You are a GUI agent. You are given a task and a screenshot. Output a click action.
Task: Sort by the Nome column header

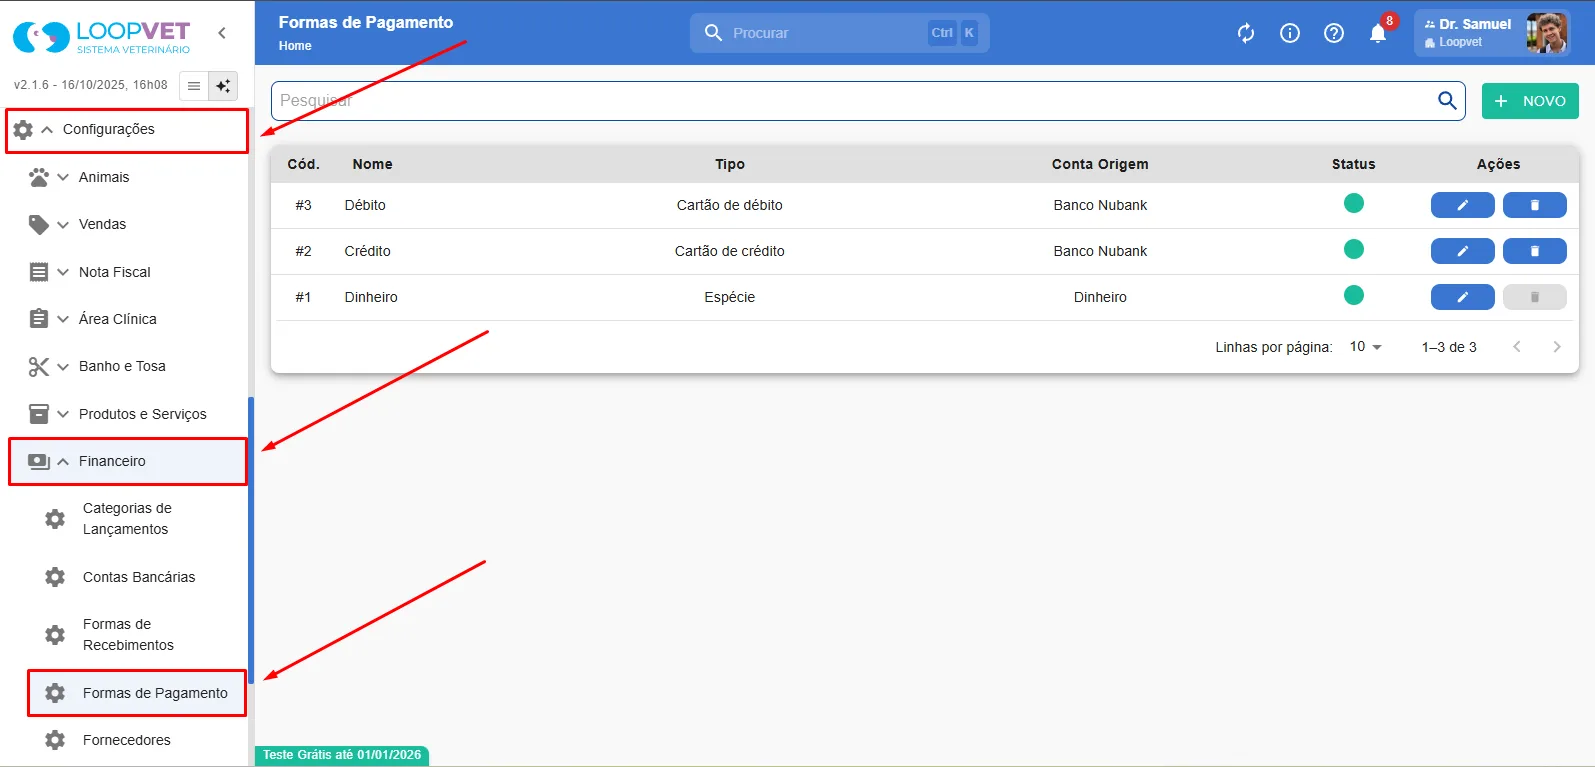click(x=372, y=164)
